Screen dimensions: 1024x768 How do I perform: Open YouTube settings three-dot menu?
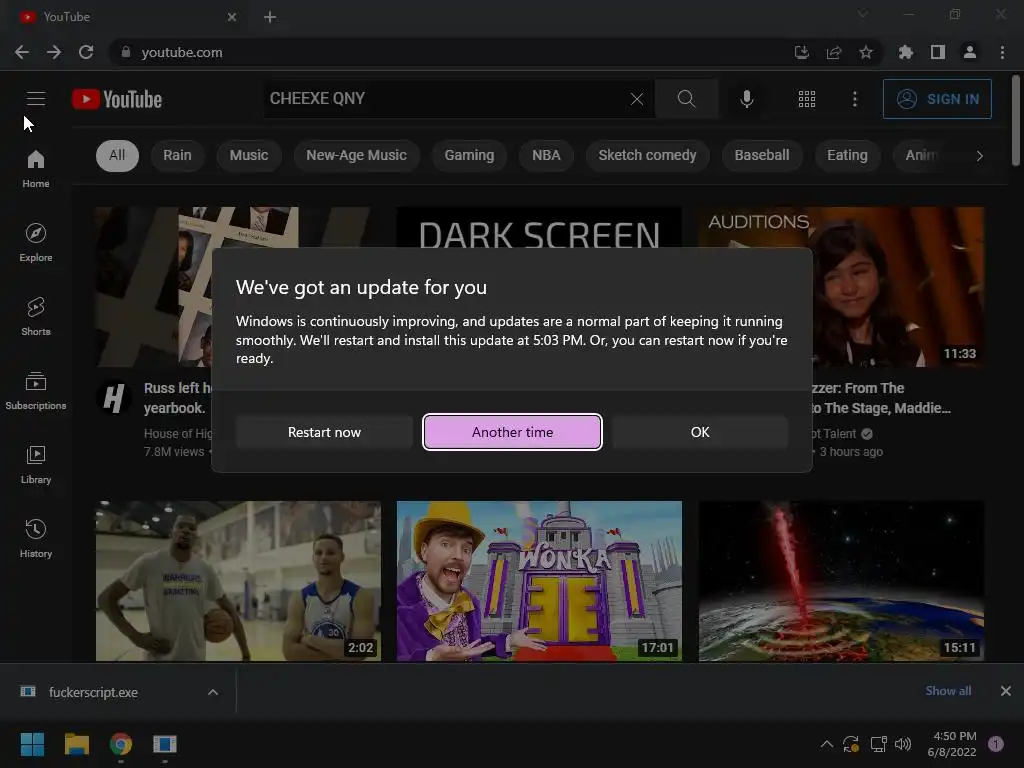click(x=854, y=99)
